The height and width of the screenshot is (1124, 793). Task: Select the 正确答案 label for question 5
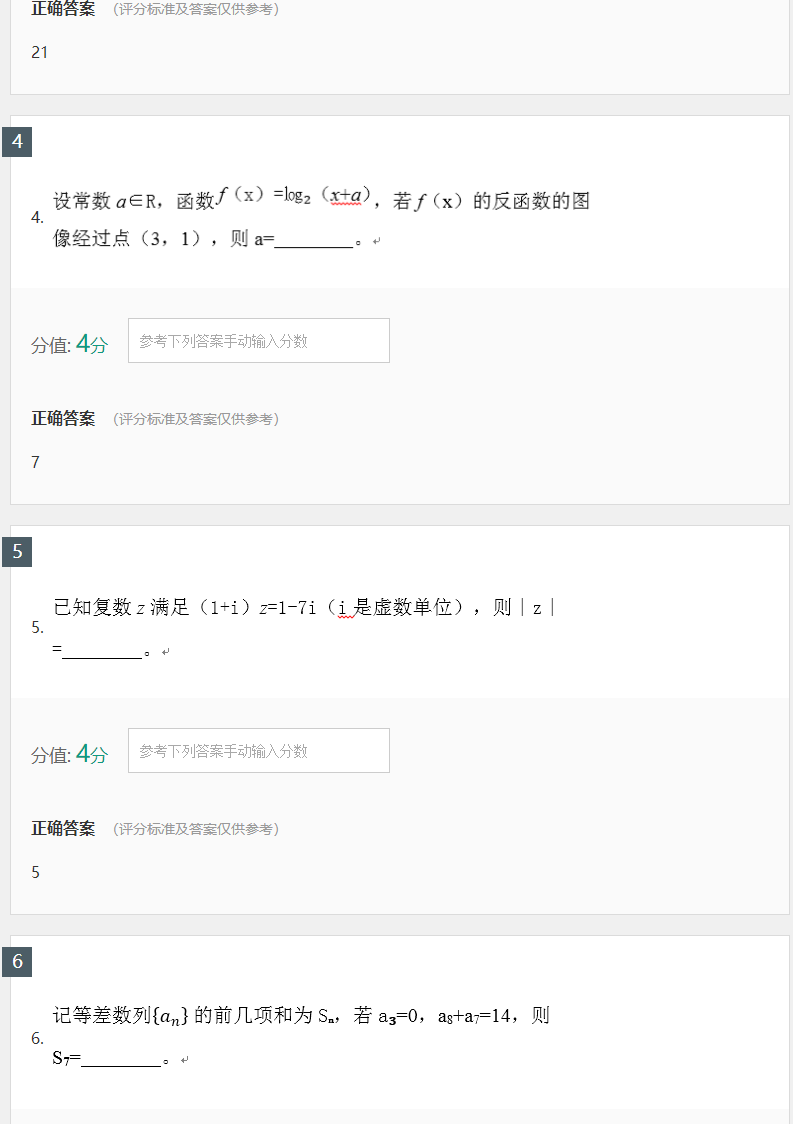point(62,828)
